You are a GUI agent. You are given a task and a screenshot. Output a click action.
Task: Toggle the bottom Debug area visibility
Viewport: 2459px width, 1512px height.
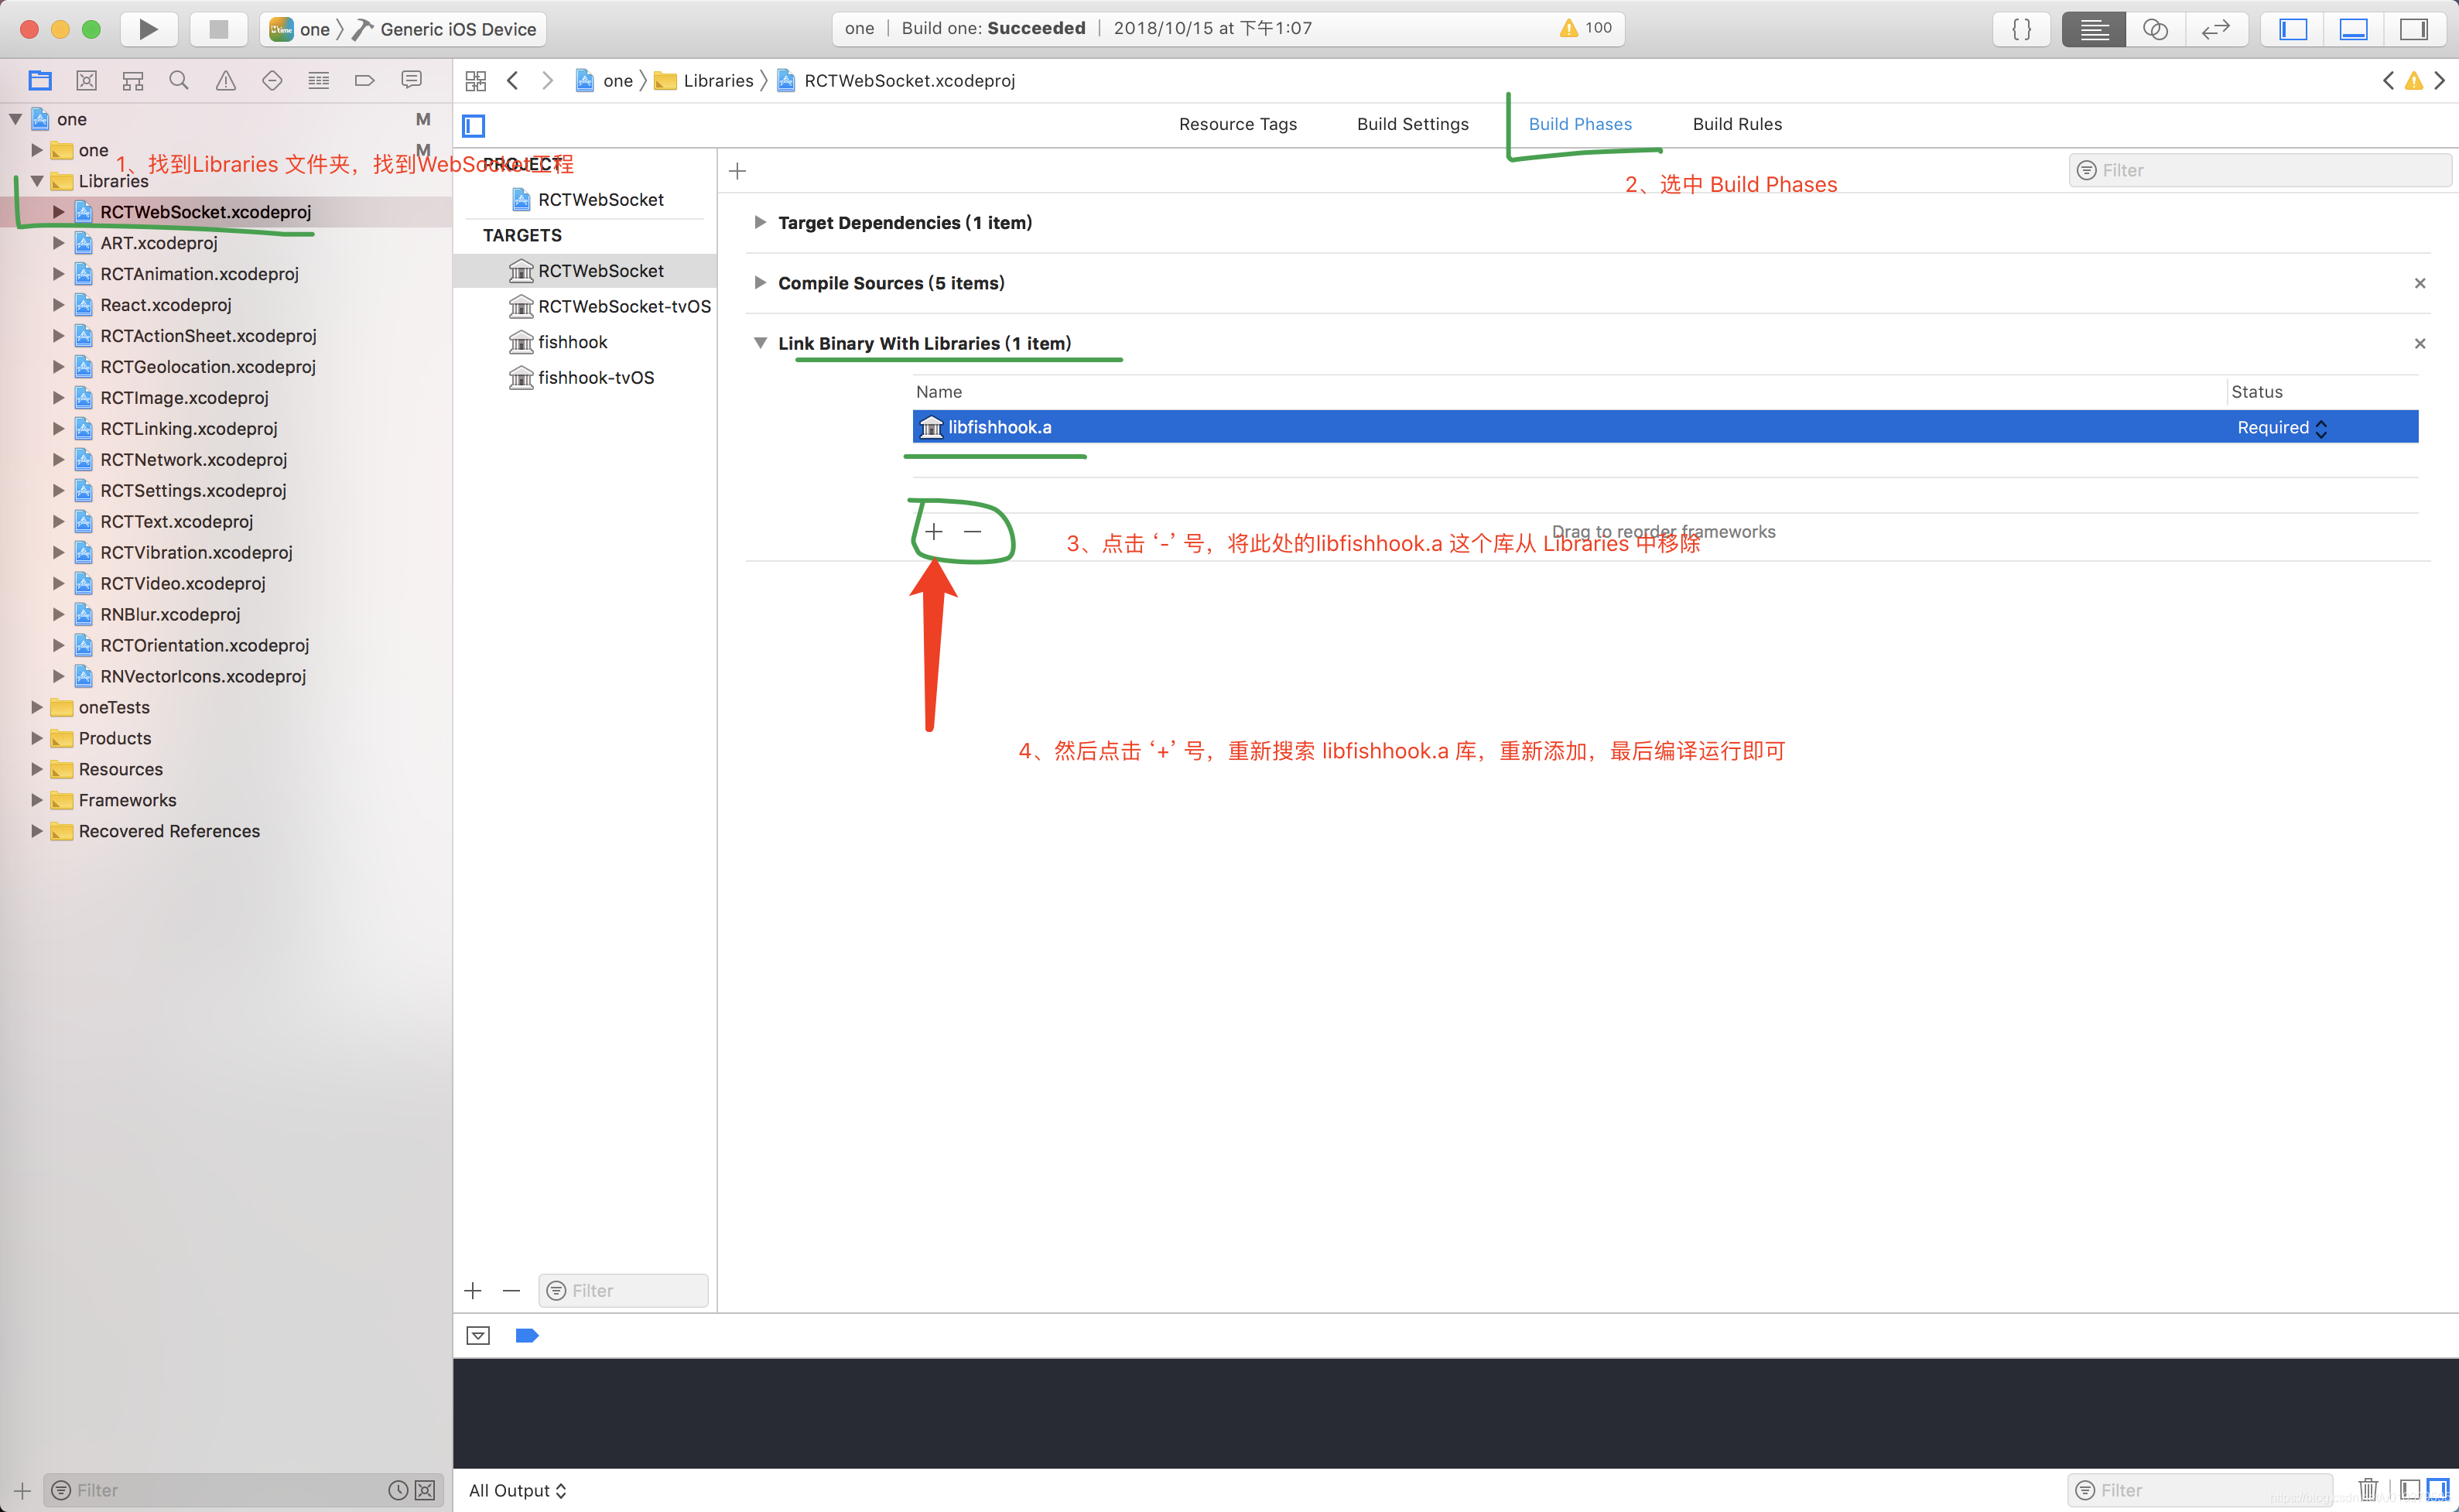pyautogui.click(x=2353, y=29)
